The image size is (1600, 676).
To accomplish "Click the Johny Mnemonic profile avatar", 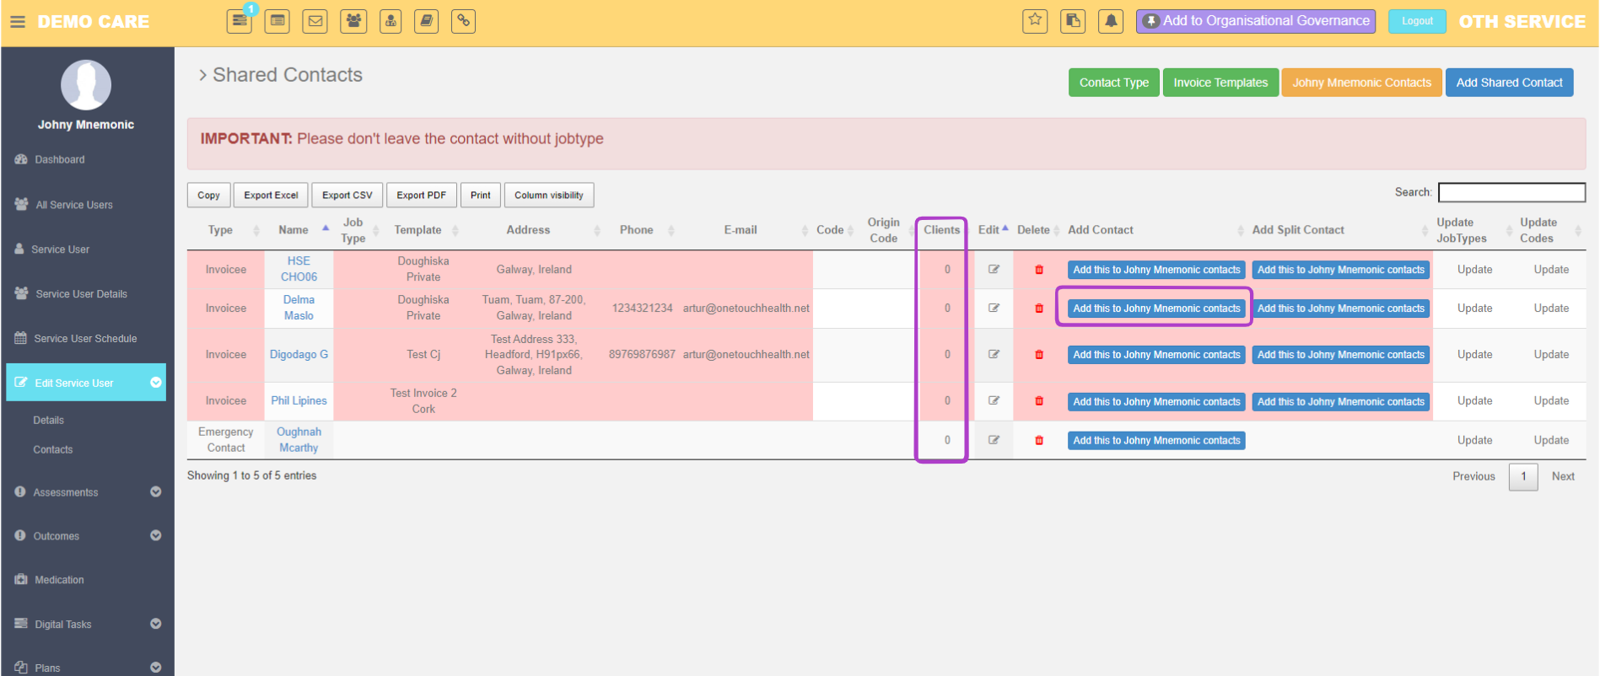I will 86,84.
